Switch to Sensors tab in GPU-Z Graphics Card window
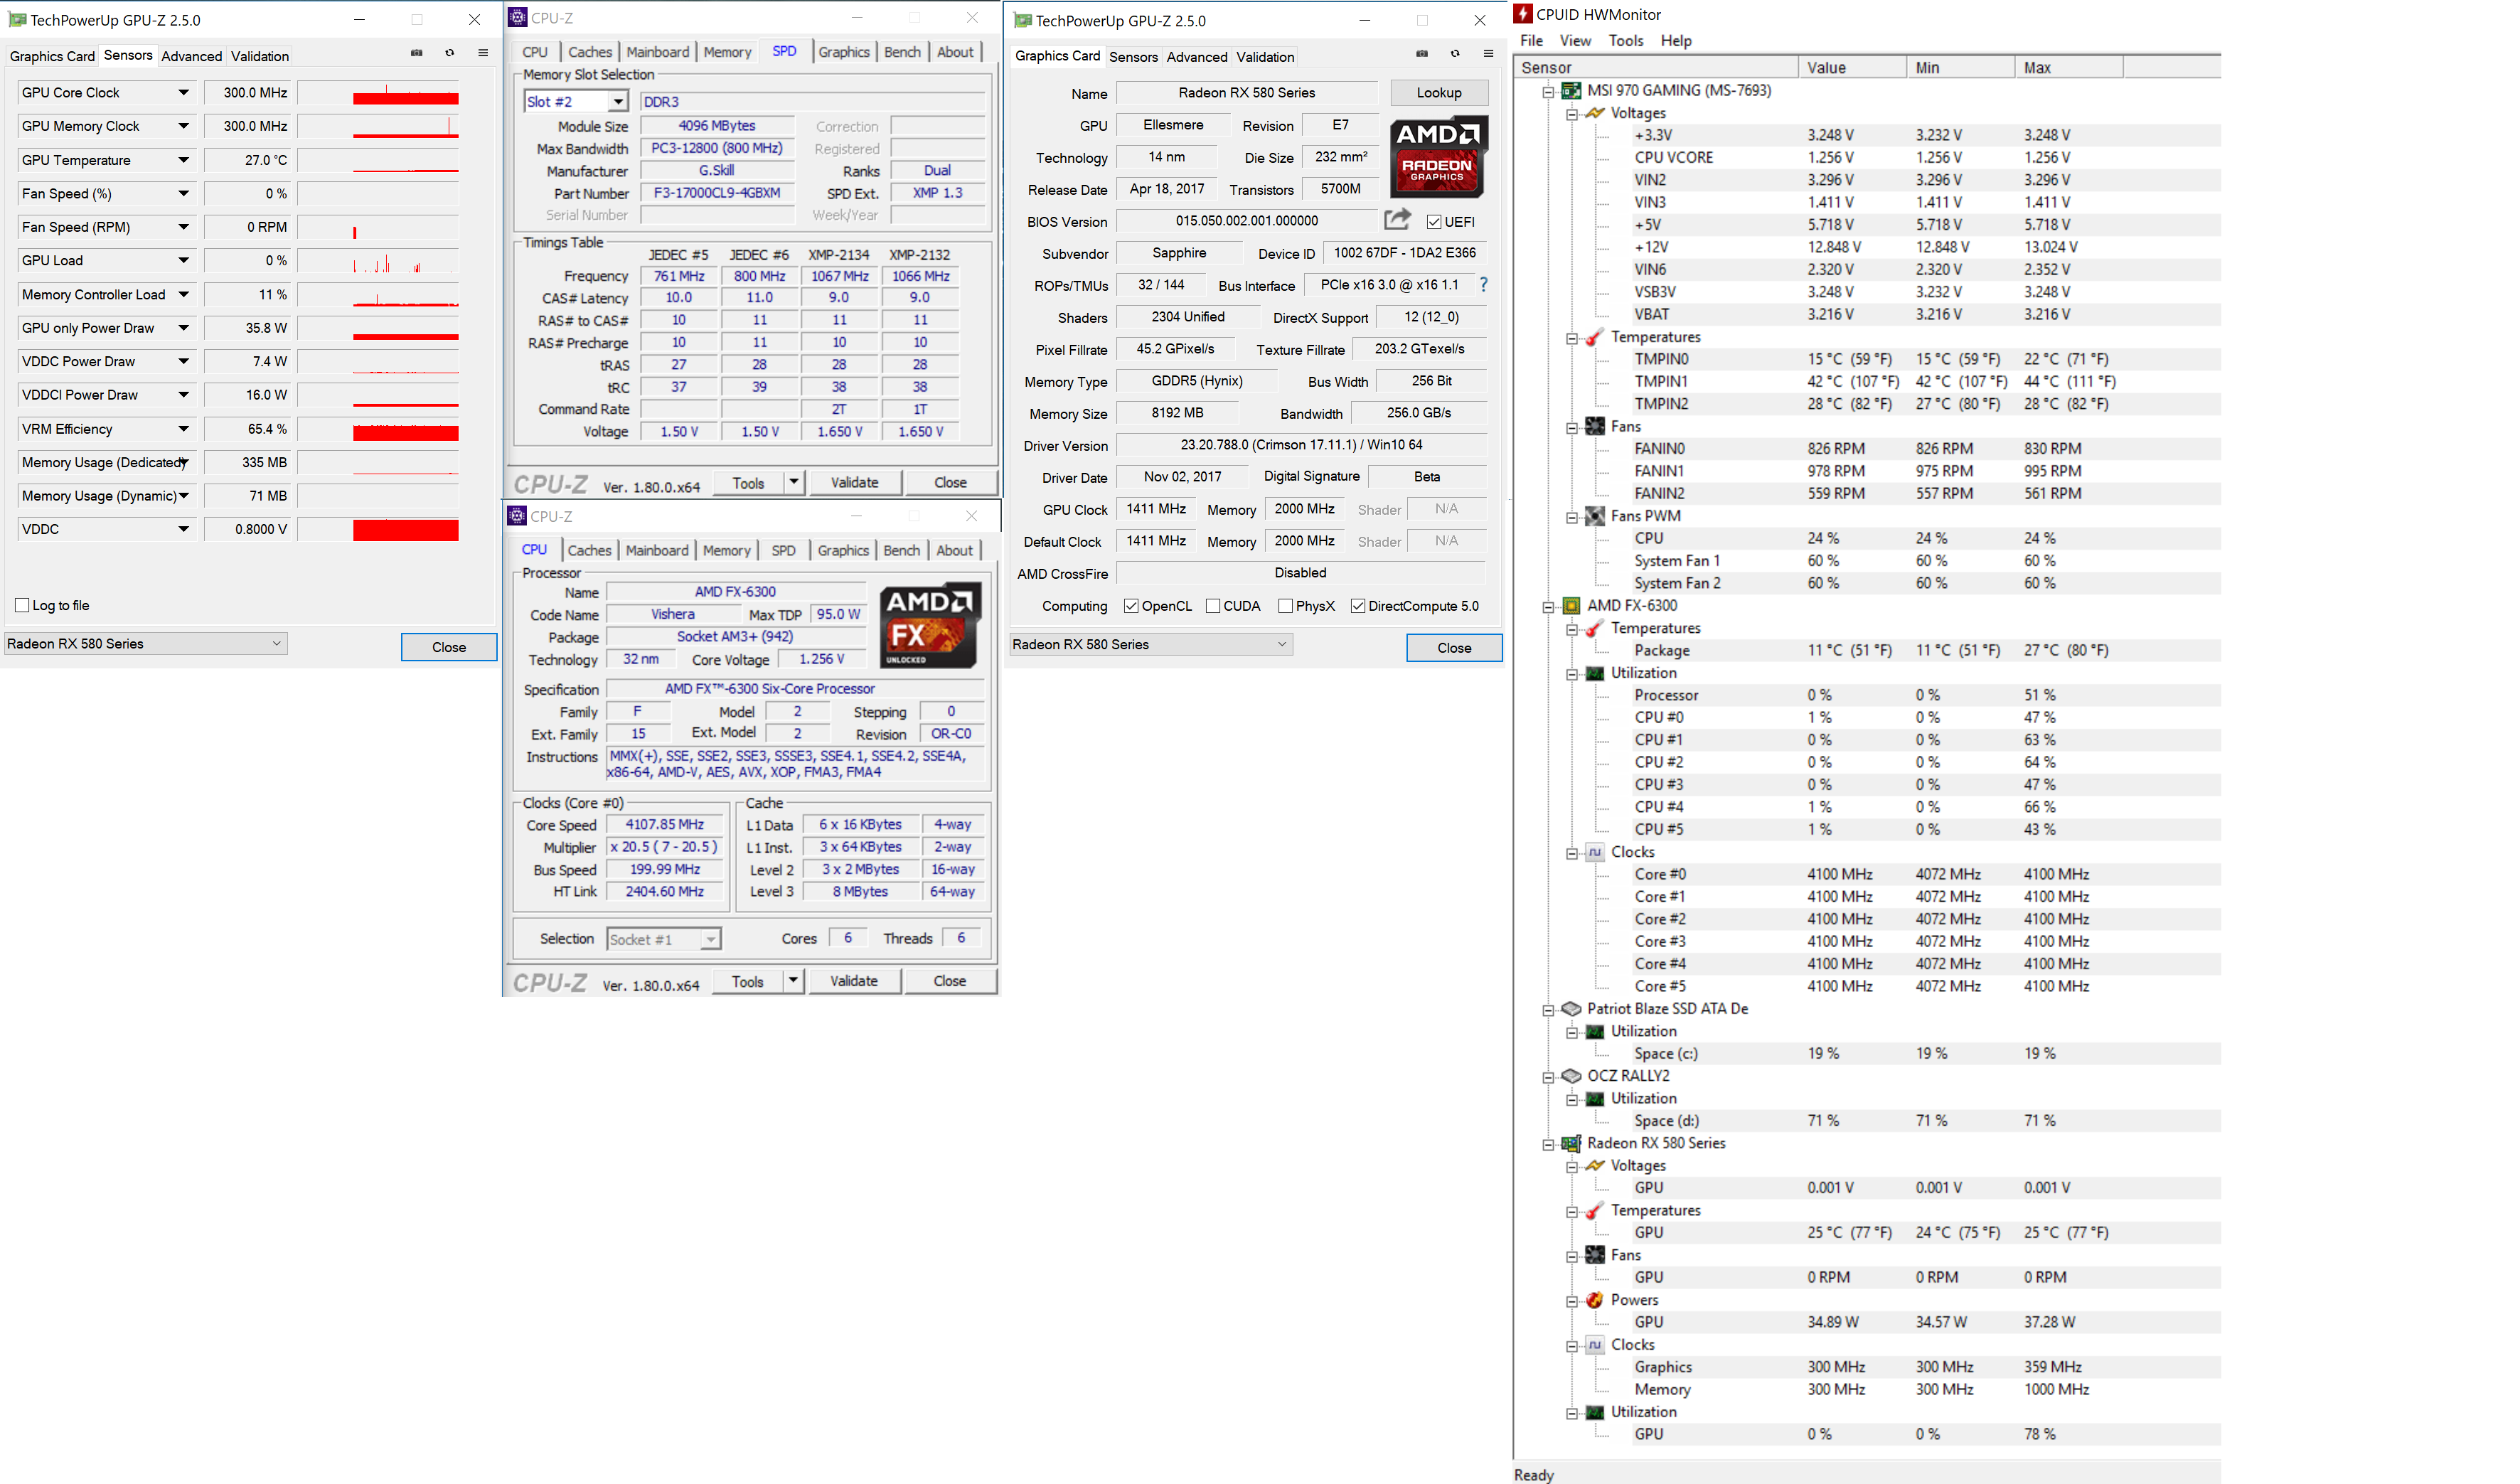Image resolution: width=2520 pixels, height=1484 pixels. click(x=1133, y=57)
